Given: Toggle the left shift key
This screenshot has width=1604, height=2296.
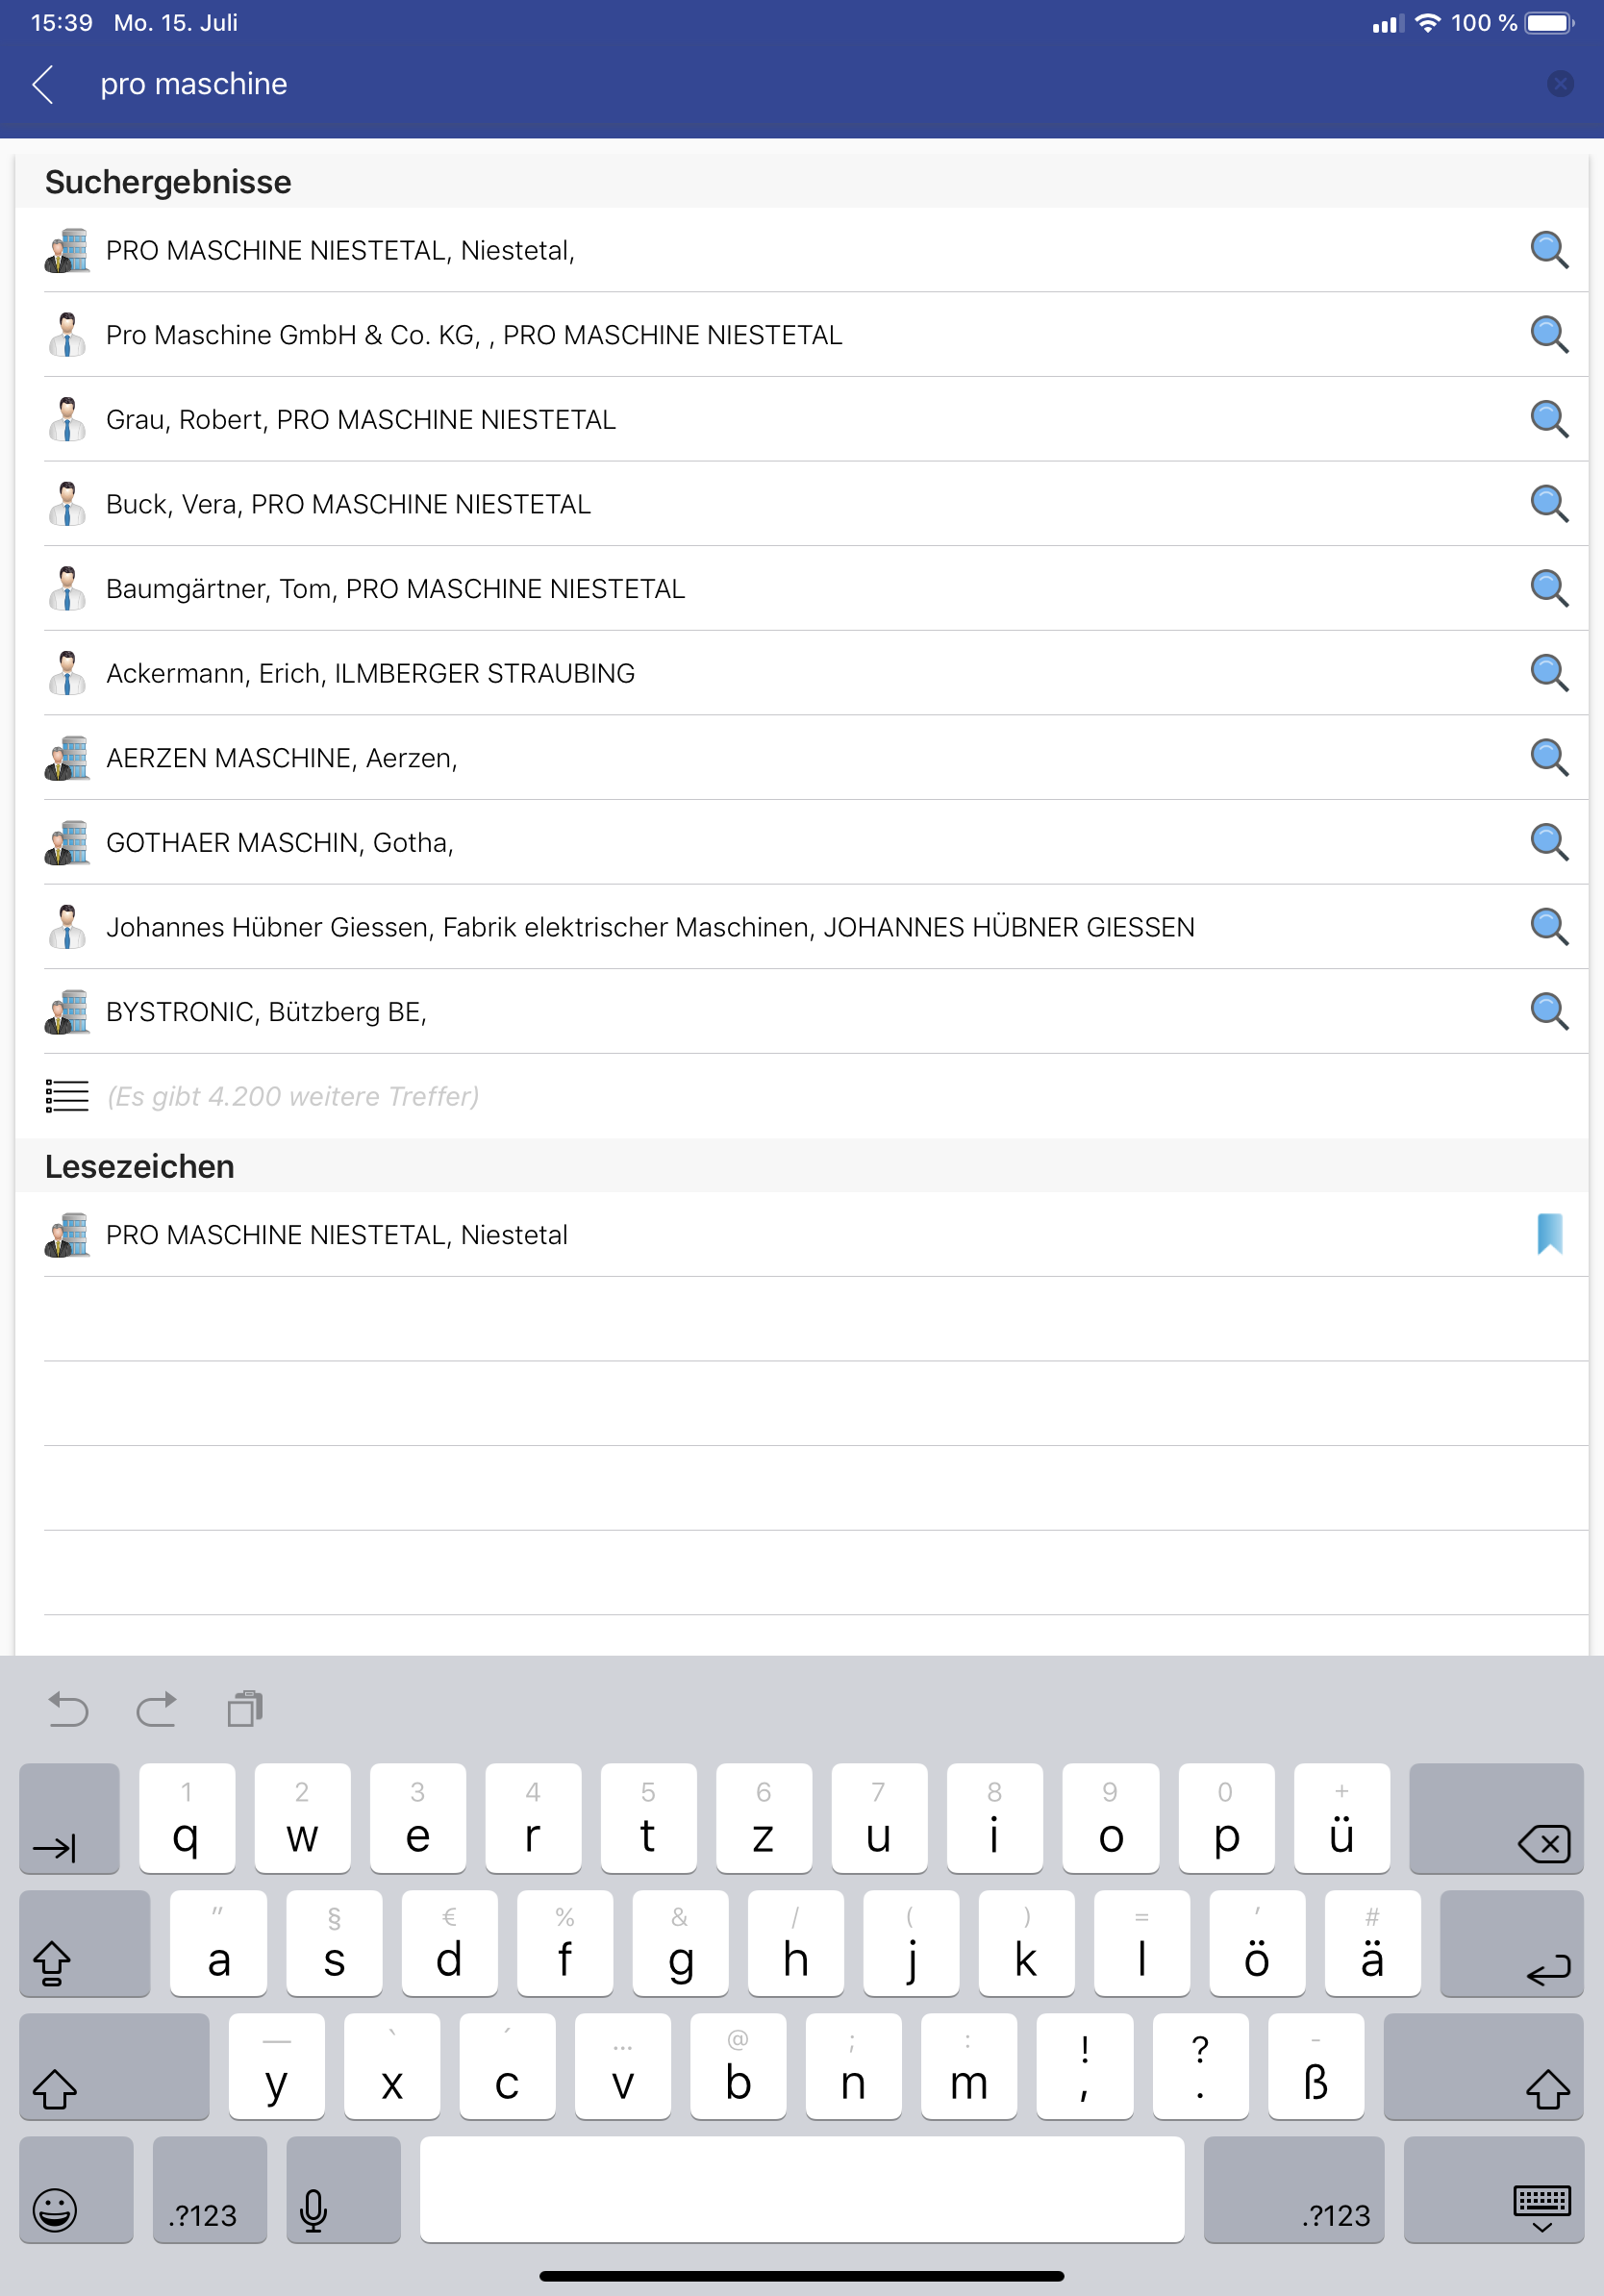Looking at the screenshot, I should [114, 2066].
